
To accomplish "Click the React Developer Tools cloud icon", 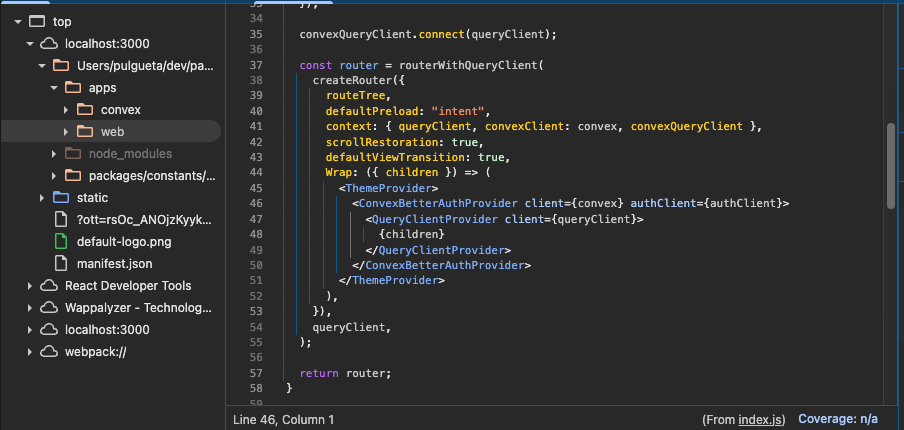I will click(49, 286).
